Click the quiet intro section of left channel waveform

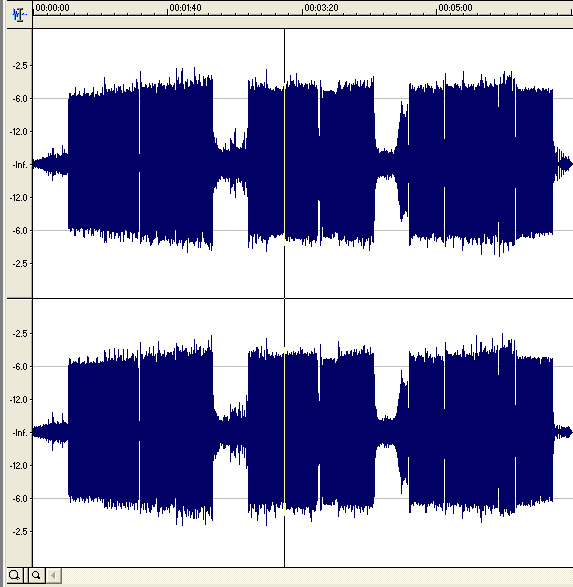pyautogui.click(x=51, y=164)
